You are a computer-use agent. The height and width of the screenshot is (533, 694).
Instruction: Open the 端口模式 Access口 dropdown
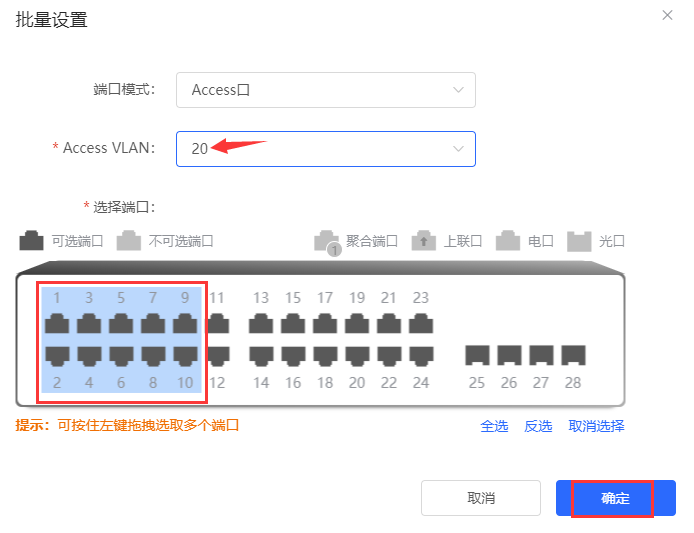point(326,90)
